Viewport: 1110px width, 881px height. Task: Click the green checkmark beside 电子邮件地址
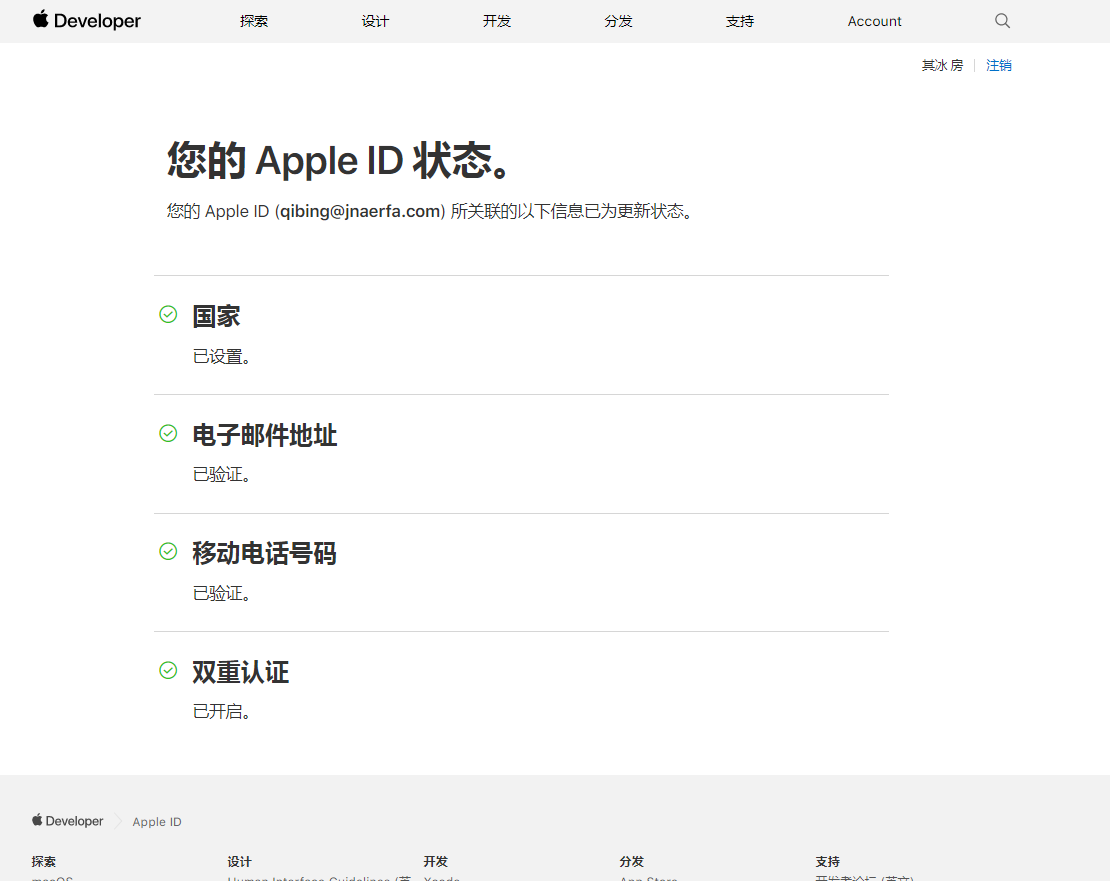click(x=168, y=433)
